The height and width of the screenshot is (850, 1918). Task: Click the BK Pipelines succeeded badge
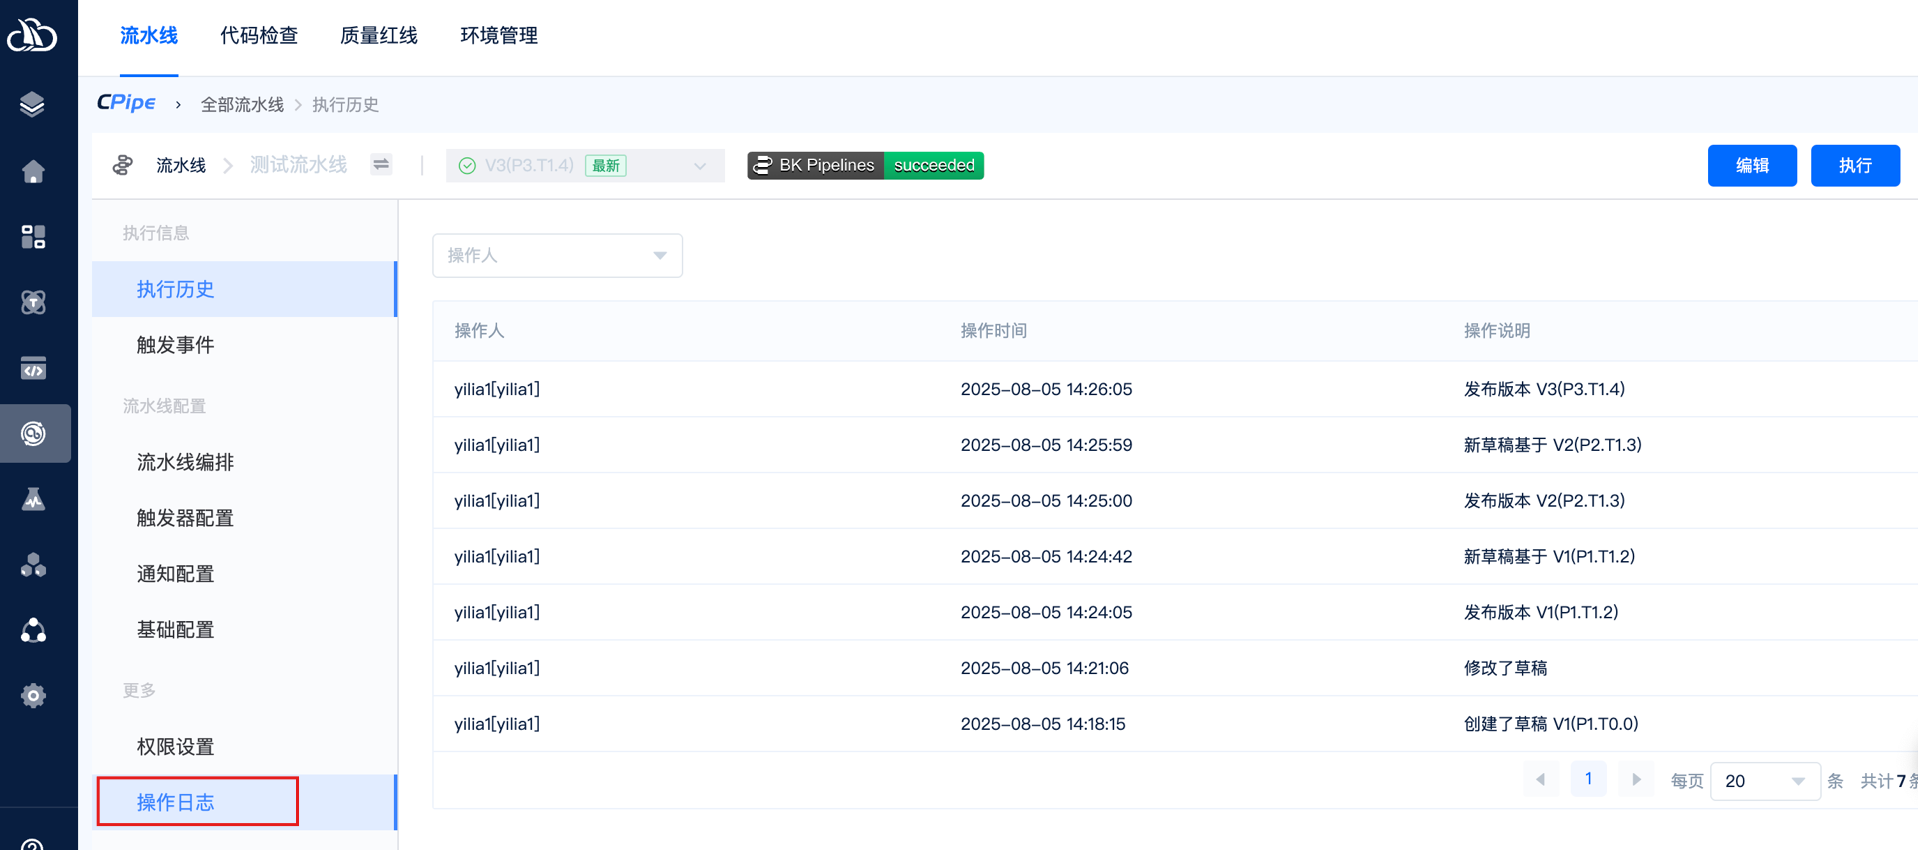click(865, 166)
